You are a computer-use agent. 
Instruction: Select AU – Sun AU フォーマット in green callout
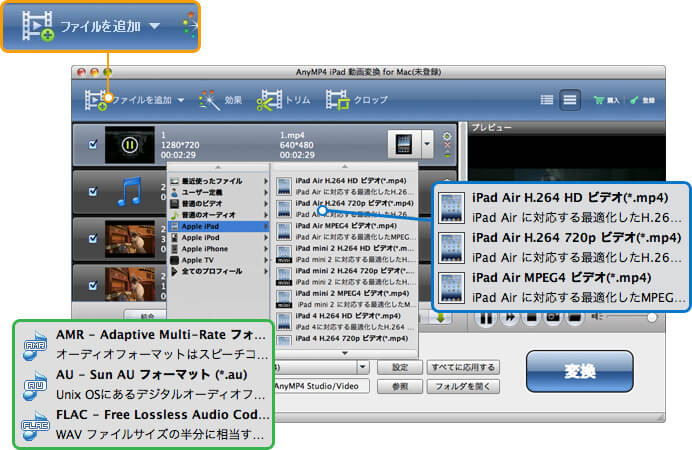click(x=152, y=375)
